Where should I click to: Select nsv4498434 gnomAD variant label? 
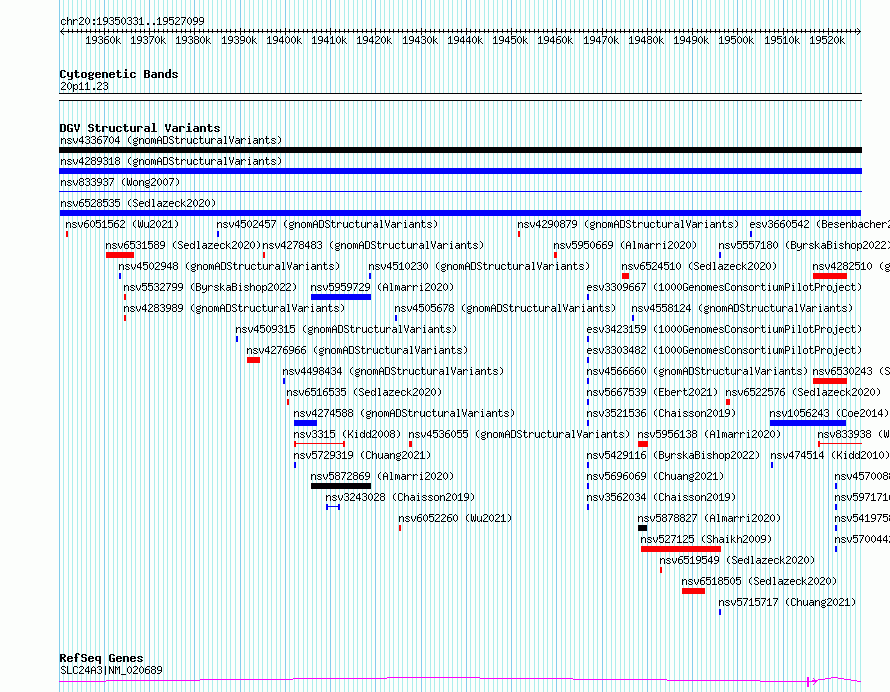tap(393, 371)
